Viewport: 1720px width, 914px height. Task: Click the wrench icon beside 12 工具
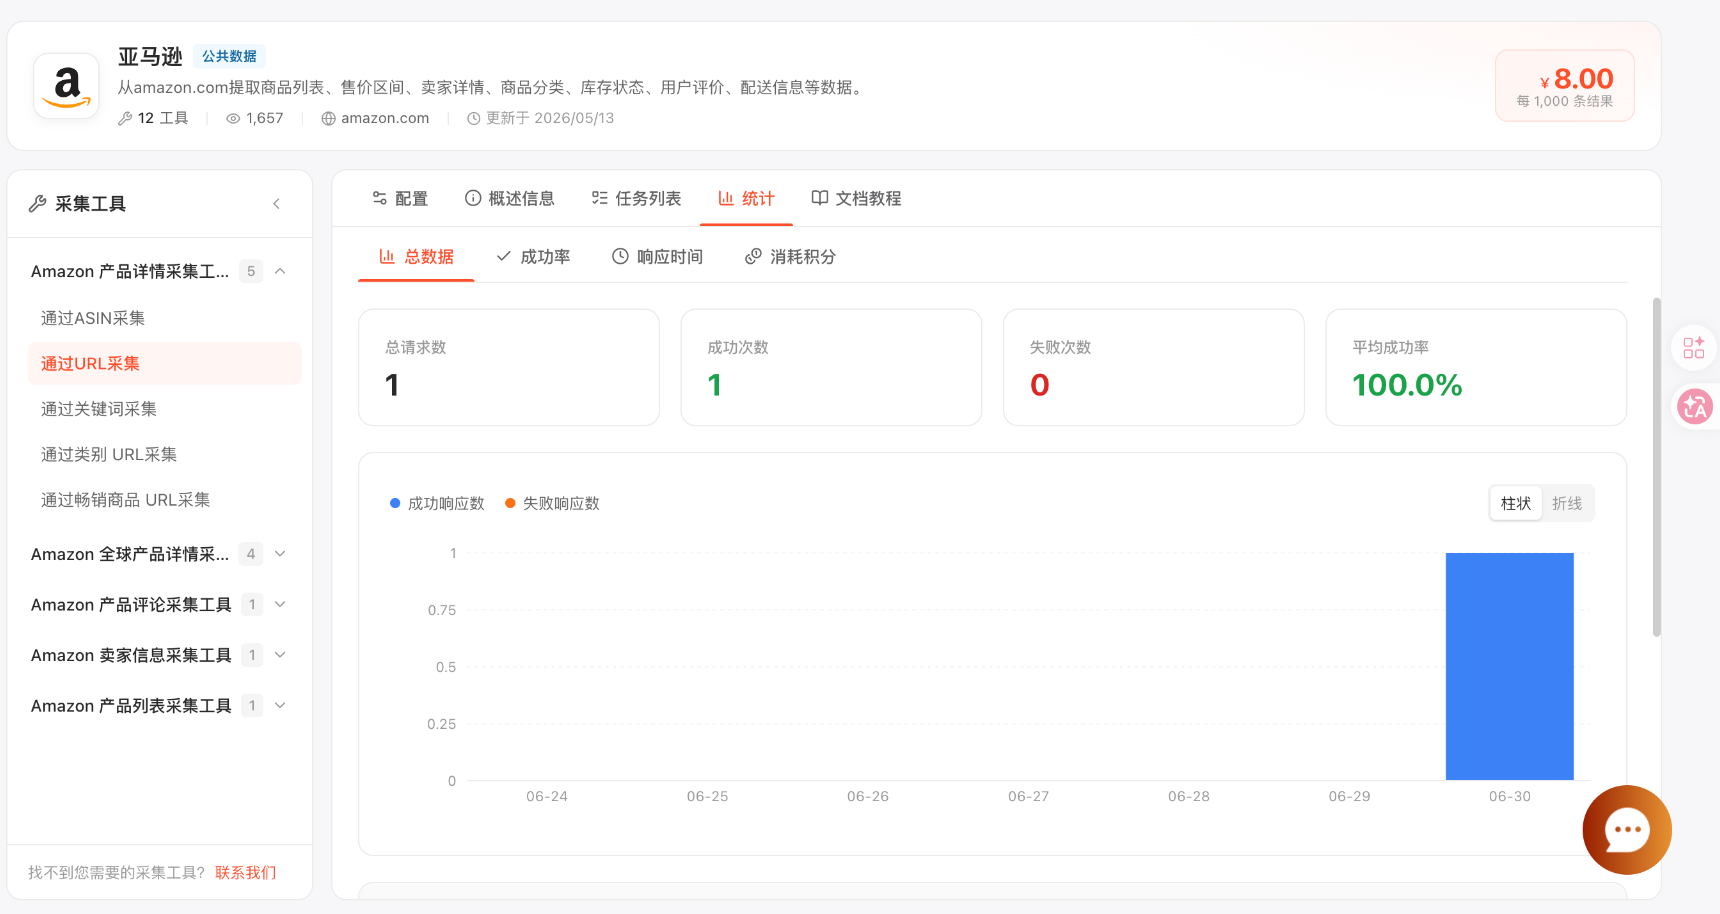125,118
